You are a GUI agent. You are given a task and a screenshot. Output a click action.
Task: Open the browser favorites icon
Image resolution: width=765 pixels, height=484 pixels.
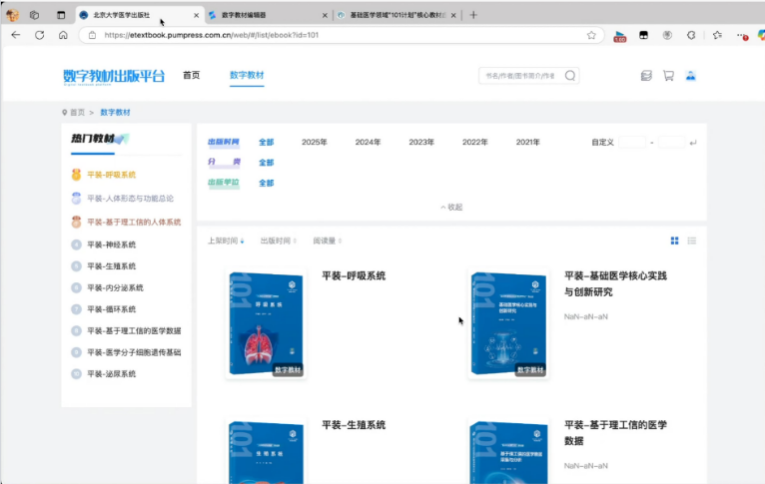pyautogui.click(x=717, y=35)
